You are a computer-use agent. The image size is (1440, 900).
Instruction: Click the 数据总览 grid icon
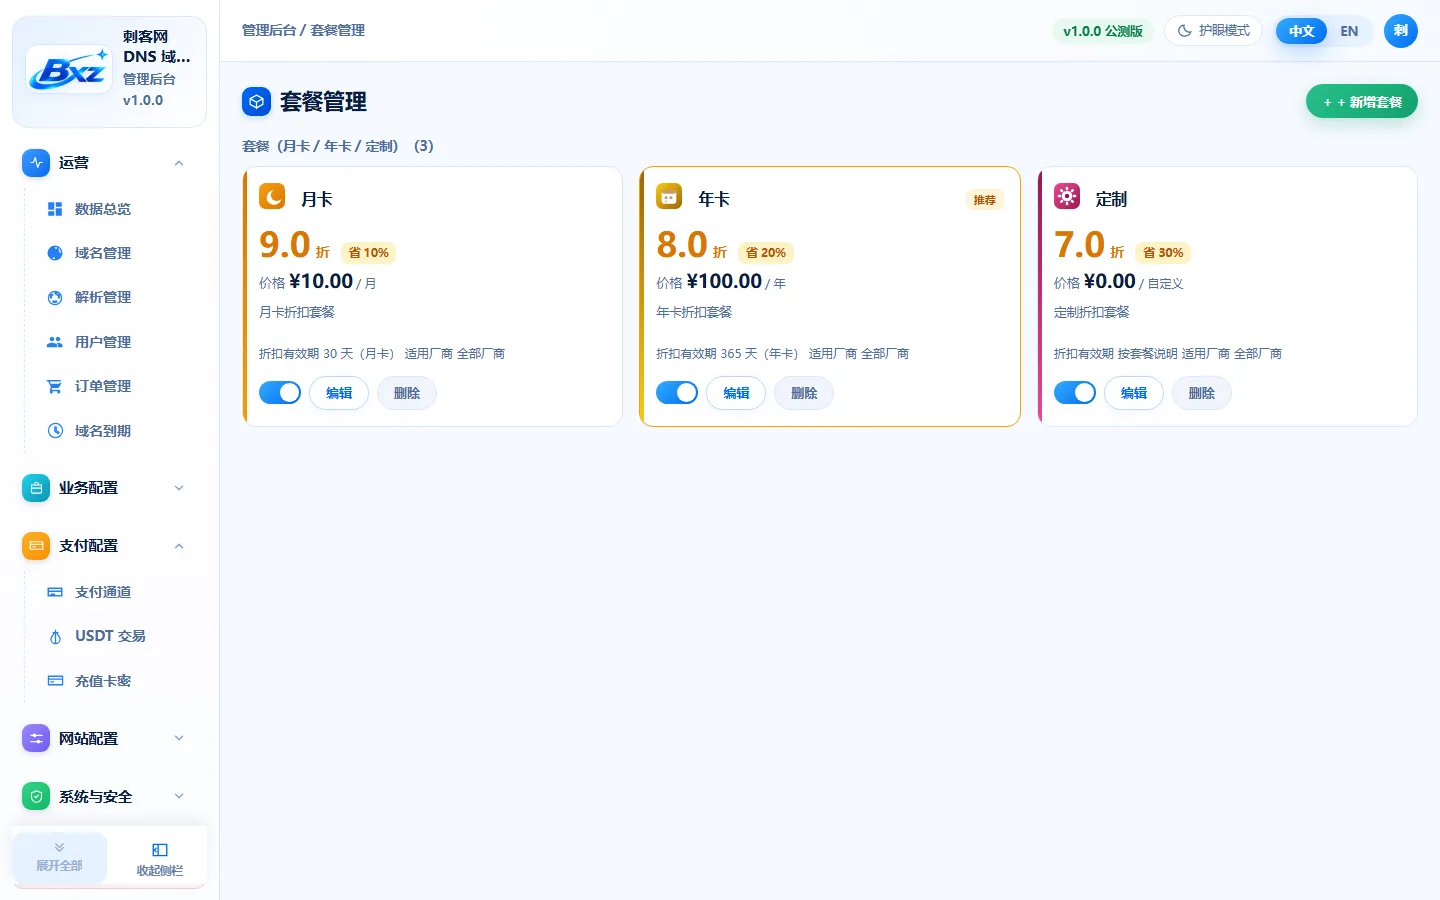pyautogui.click(x=55, y=209)
